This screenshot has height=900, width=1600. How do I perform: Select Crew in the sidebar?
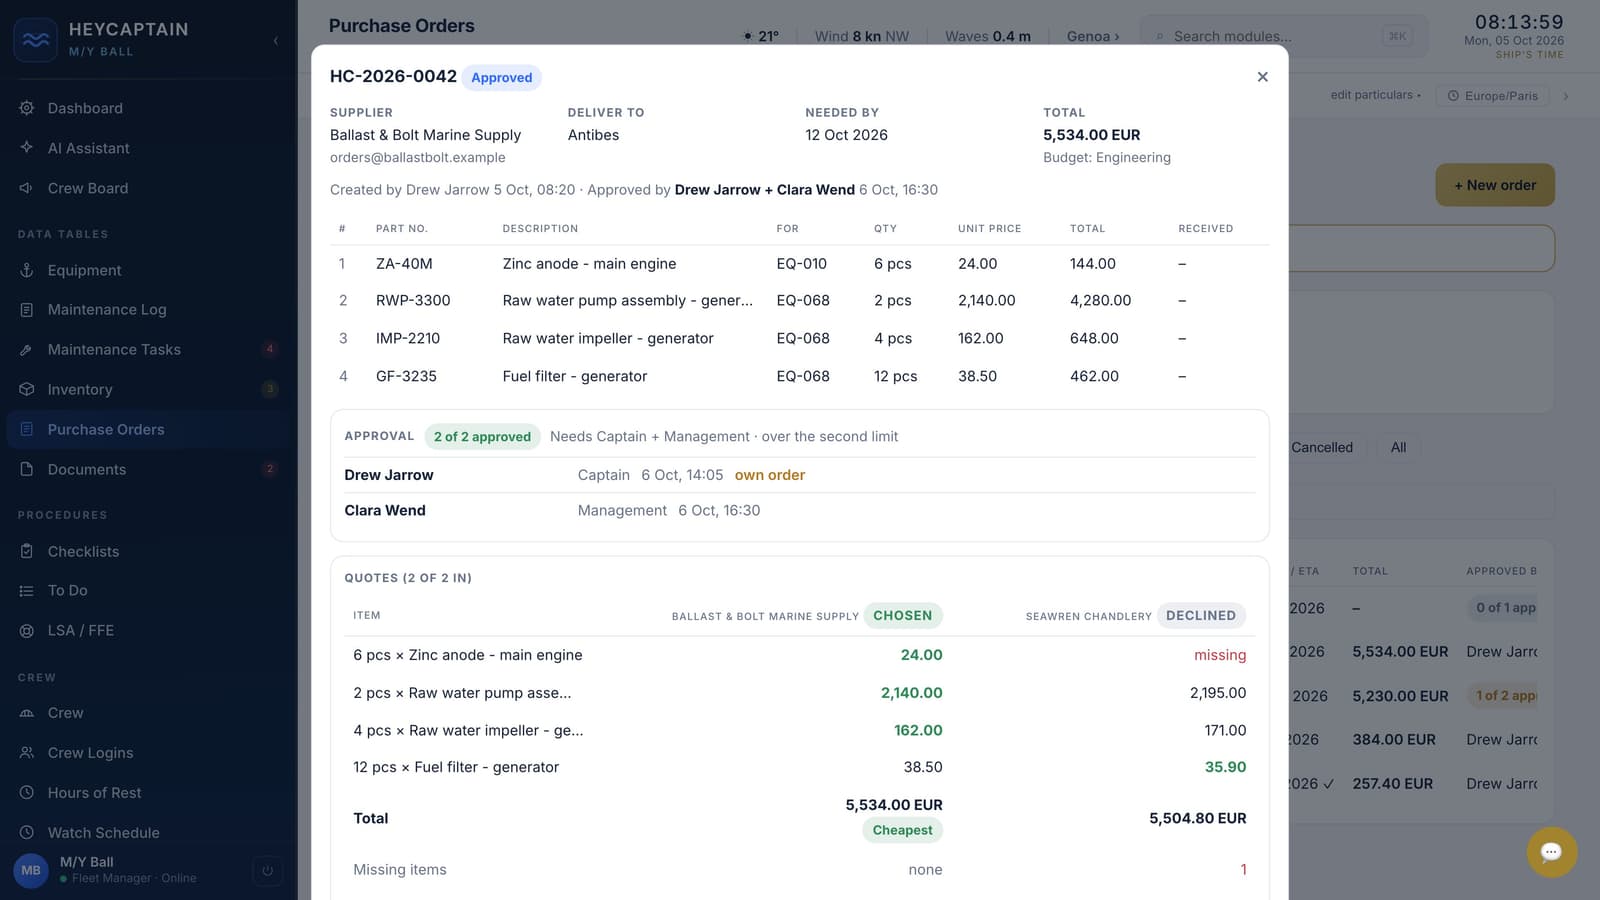(x=148, y=713)
